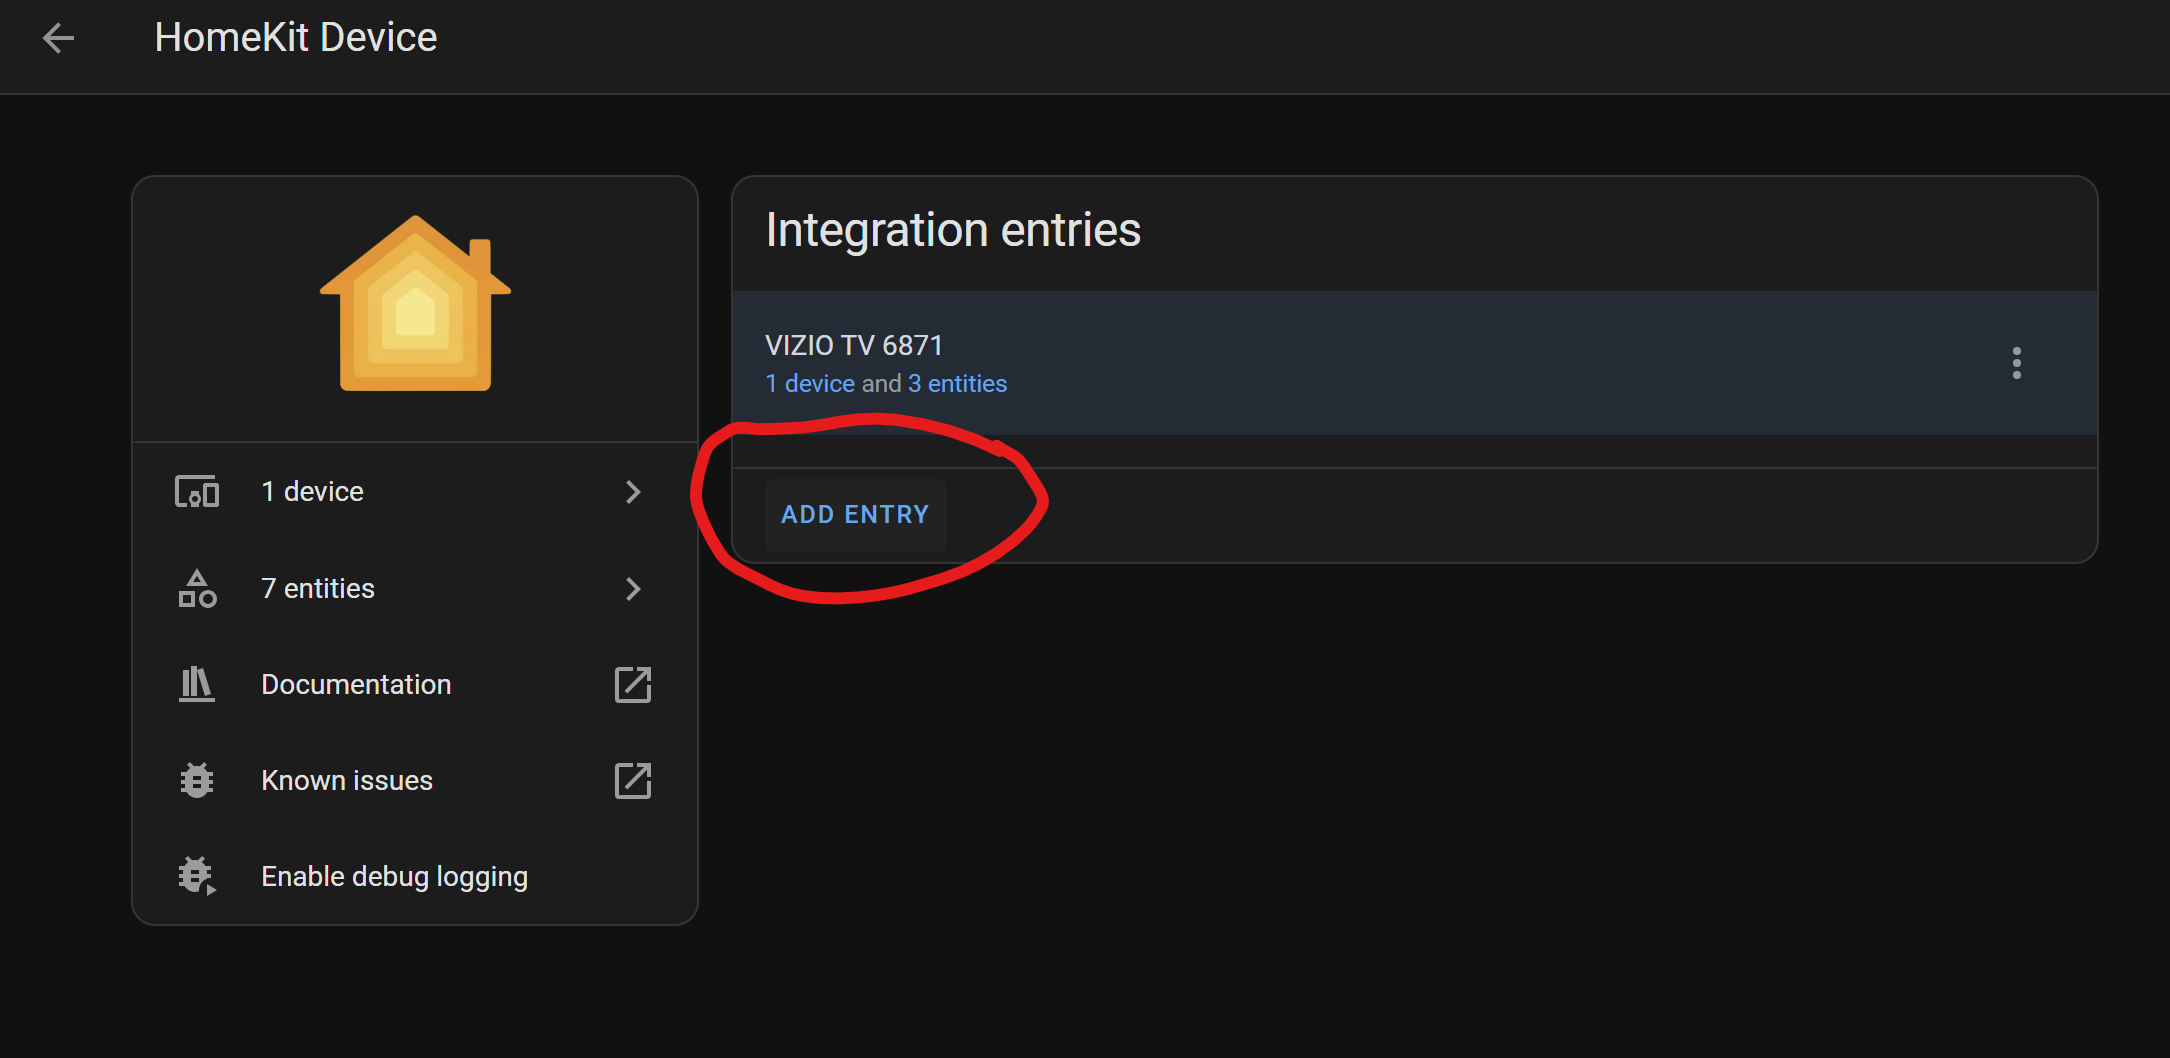Open the Known issues row
The width and height of the screenshot is (2170, 1058).
tap(415, 781)
